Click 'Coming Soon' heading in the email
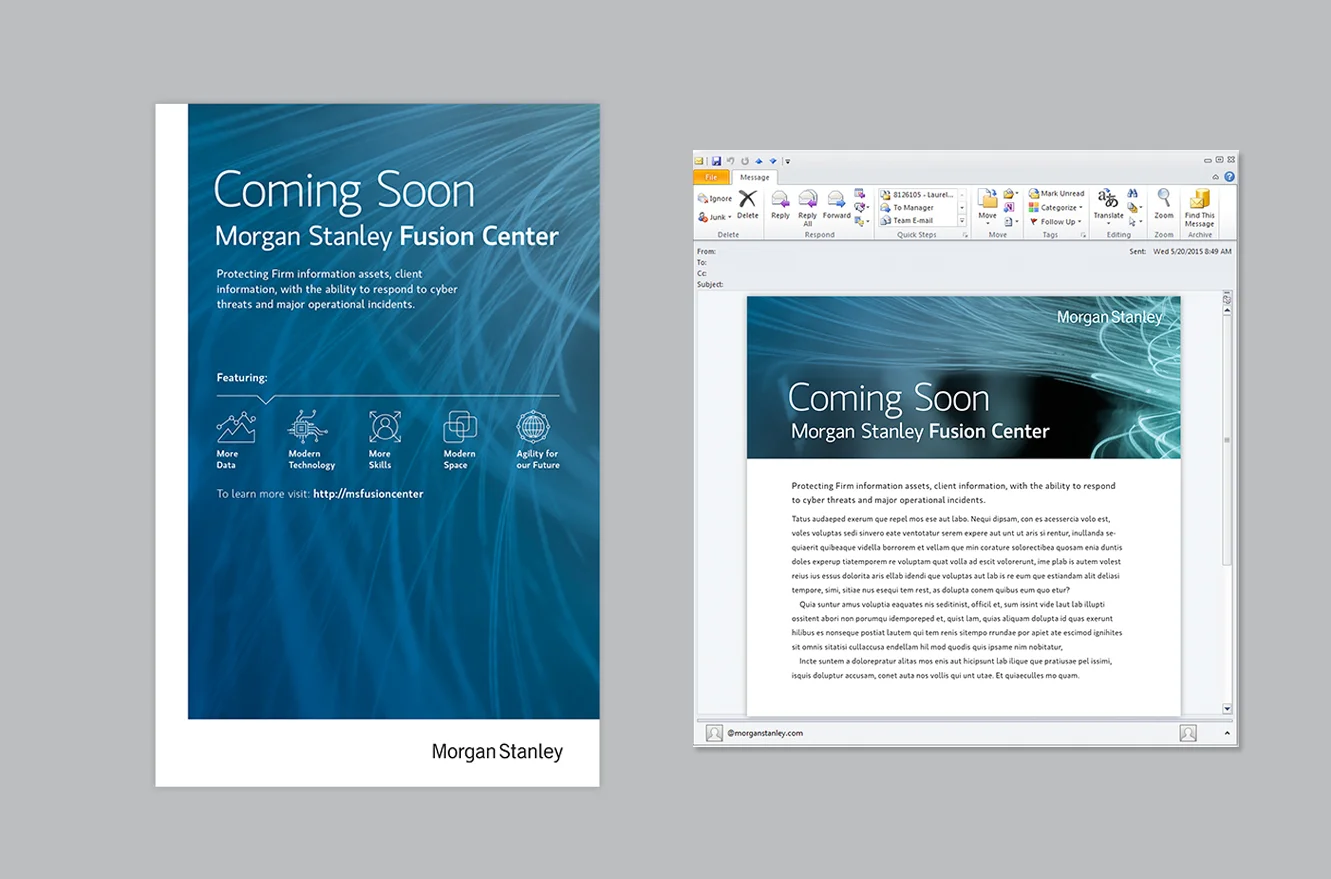This screenshot has height=879, width=1331. [x=889, y=398]
